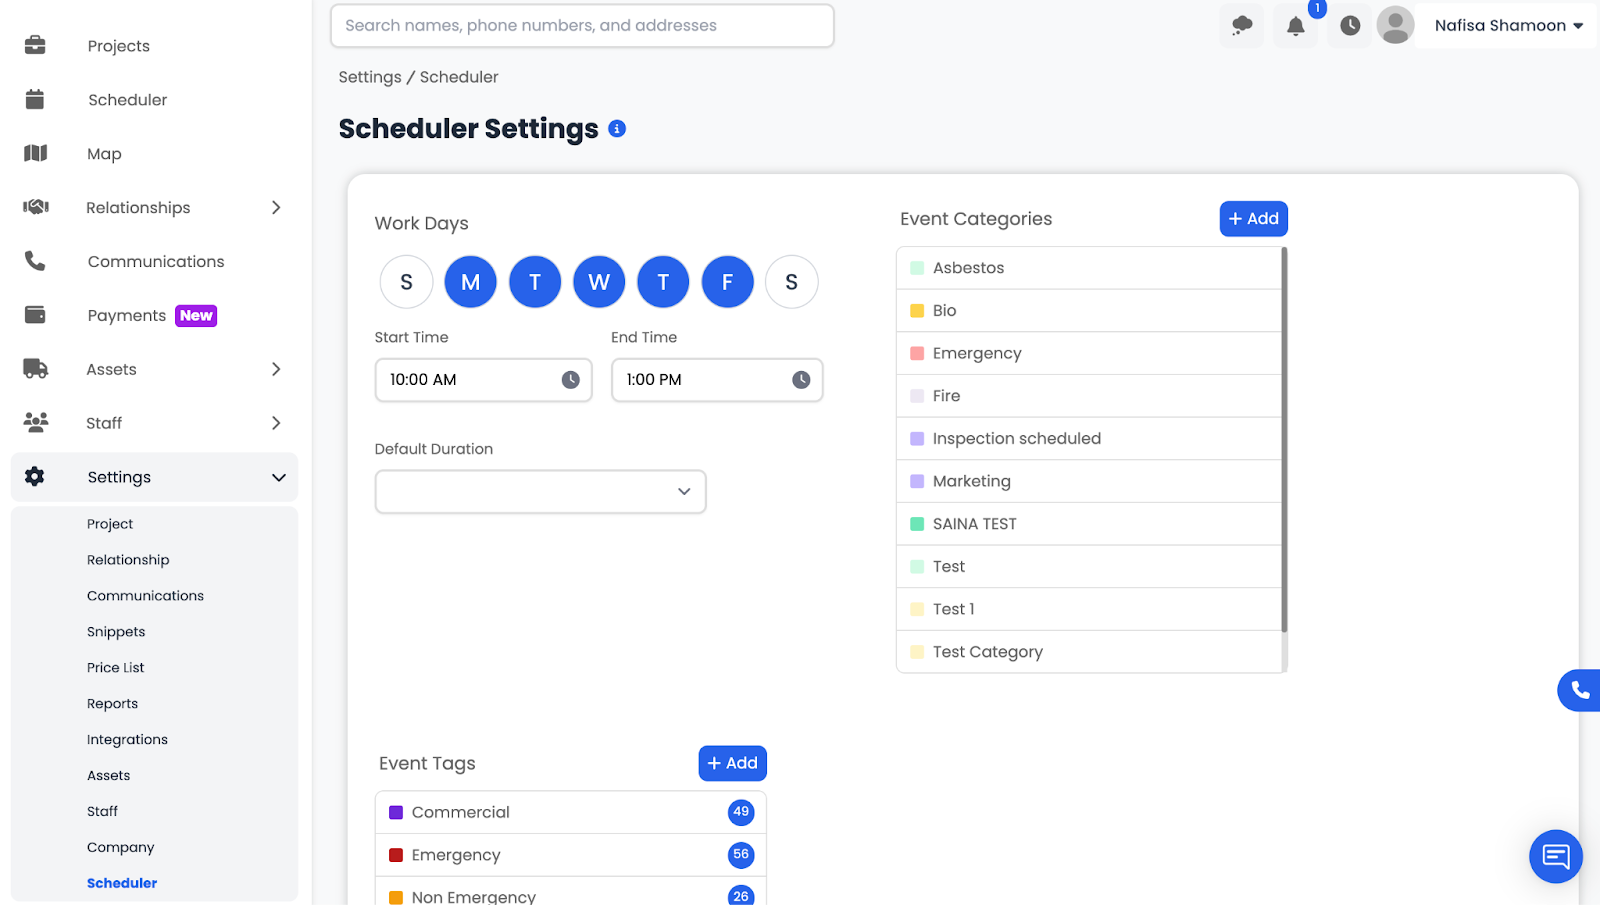This screenshot has width=1600, height=905.
Task: Disable Monday as a work day
Action: [x=470, y=281]
